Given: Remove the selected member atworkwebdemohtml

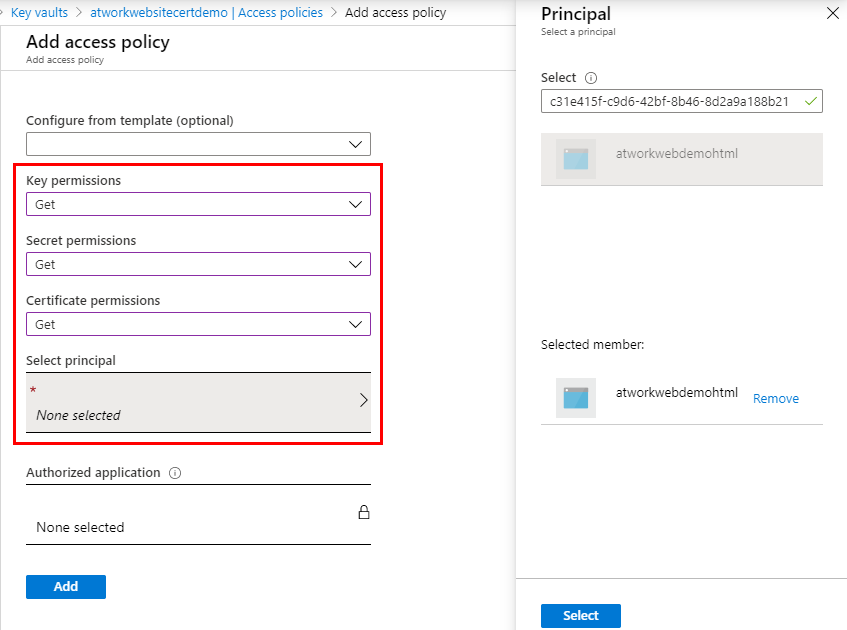Looking at the screenshot, I should pyautogui.click(x=776, y=398).
